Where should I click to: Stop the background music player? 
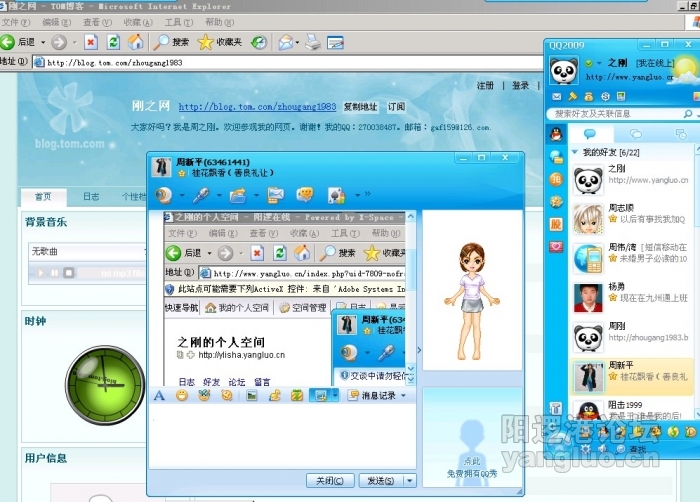pyautogui.click(x=69, y=272)
